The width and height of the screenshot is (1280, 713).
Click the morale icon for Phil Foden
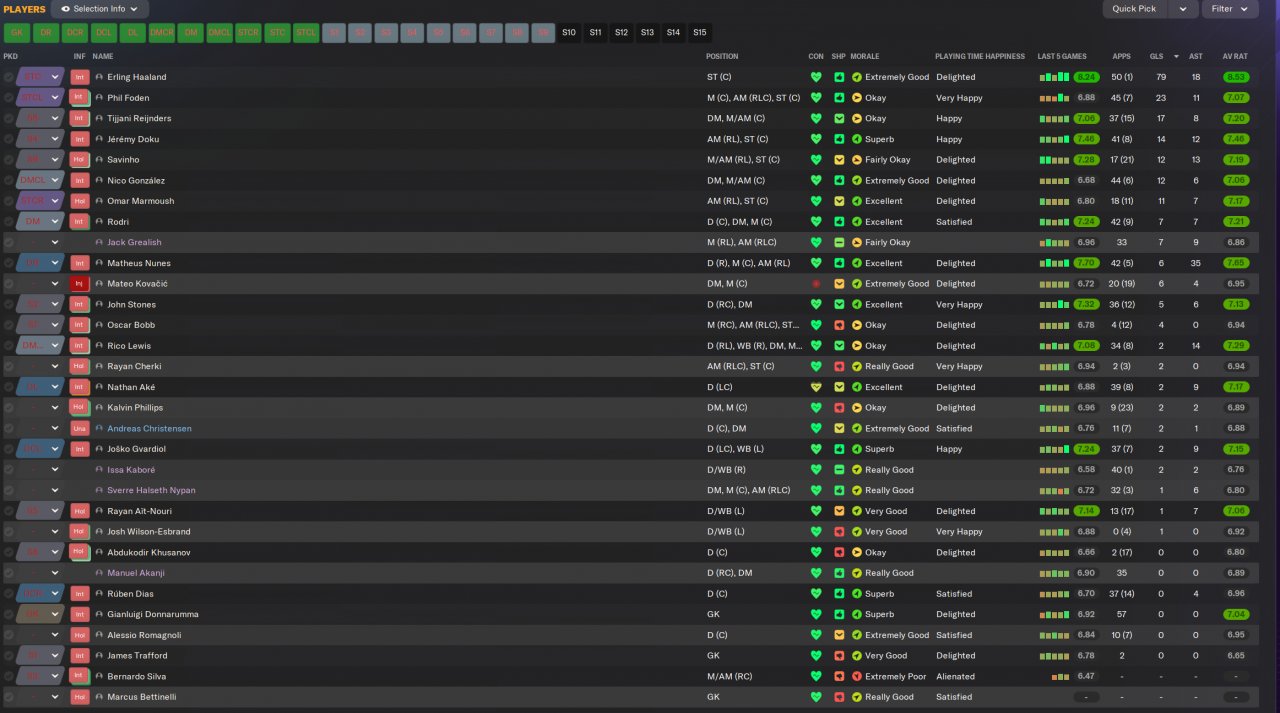point(856,98)
